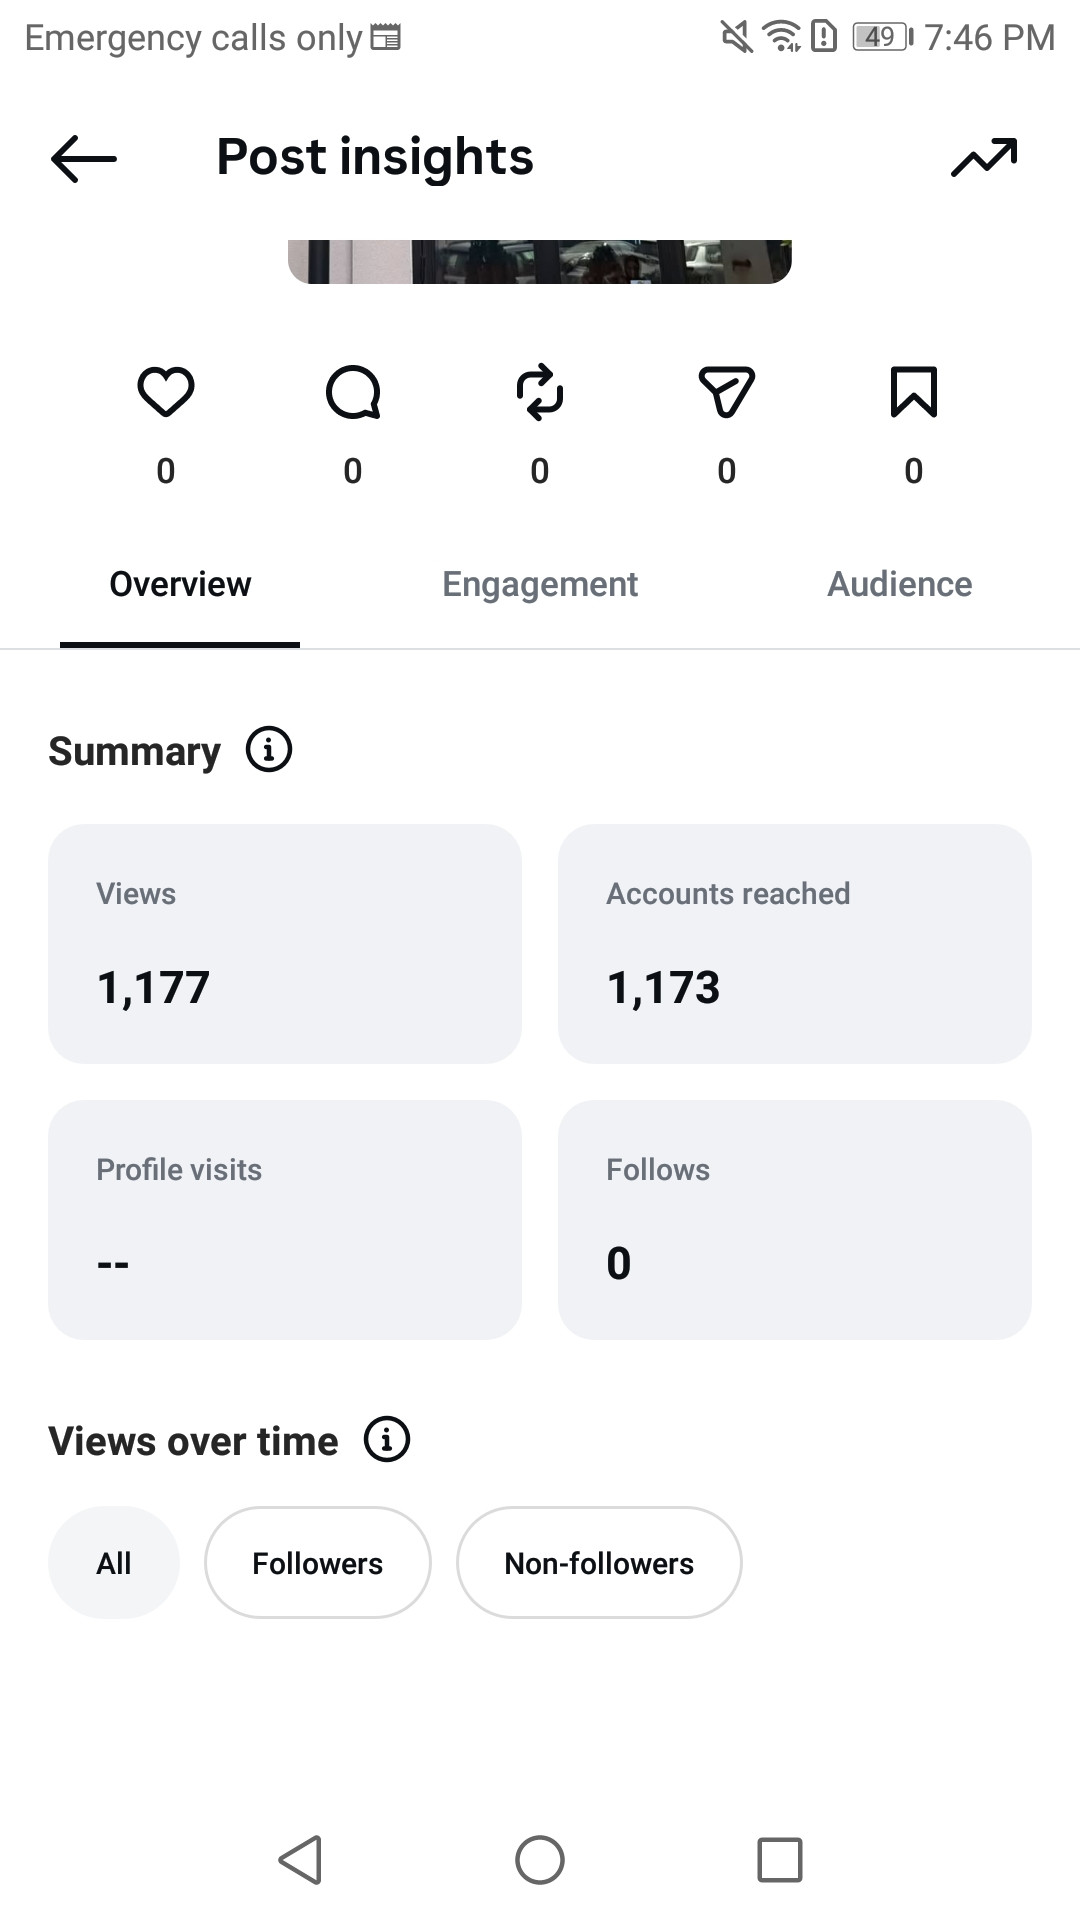Tap the Android home circle button
Image resolution: width=1080 pixels, height=1920 pixels.
click(540, 1860)
